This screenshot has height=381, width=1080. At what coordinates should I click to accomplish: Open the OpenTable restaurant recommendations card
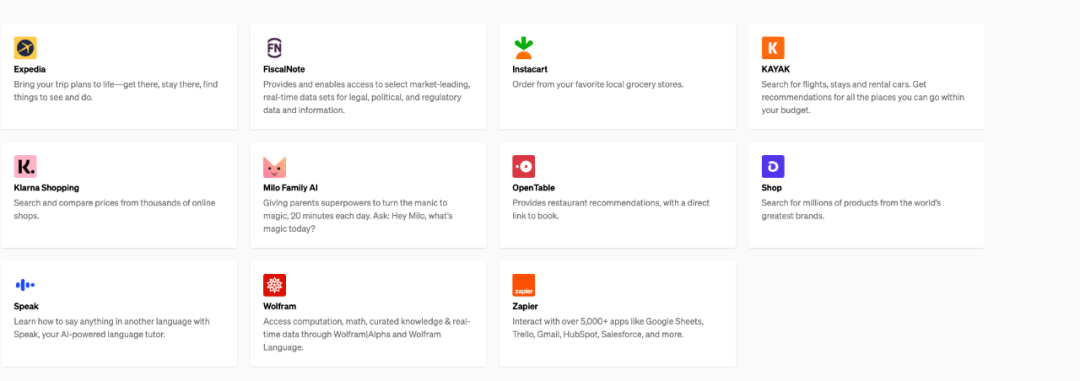coord(617,195)
